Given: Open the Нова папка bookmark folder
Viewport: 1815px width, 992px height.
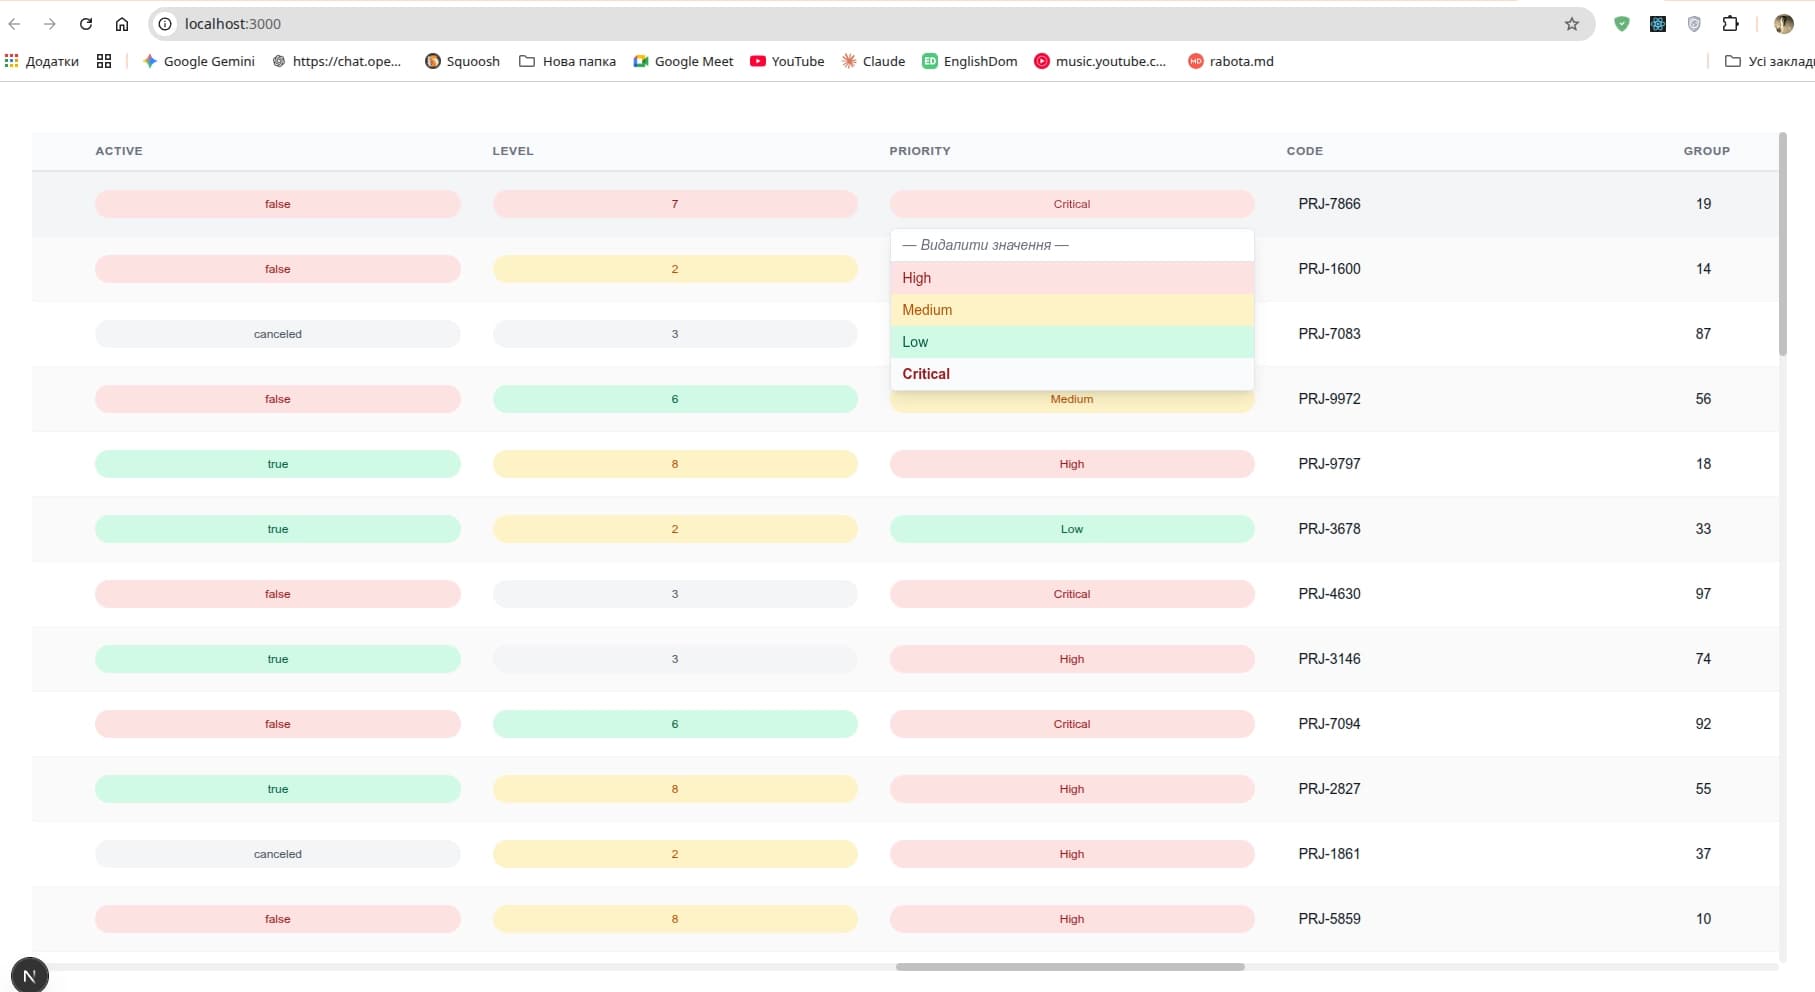Looking at the screenshot, I should click(x=568, y=61).
